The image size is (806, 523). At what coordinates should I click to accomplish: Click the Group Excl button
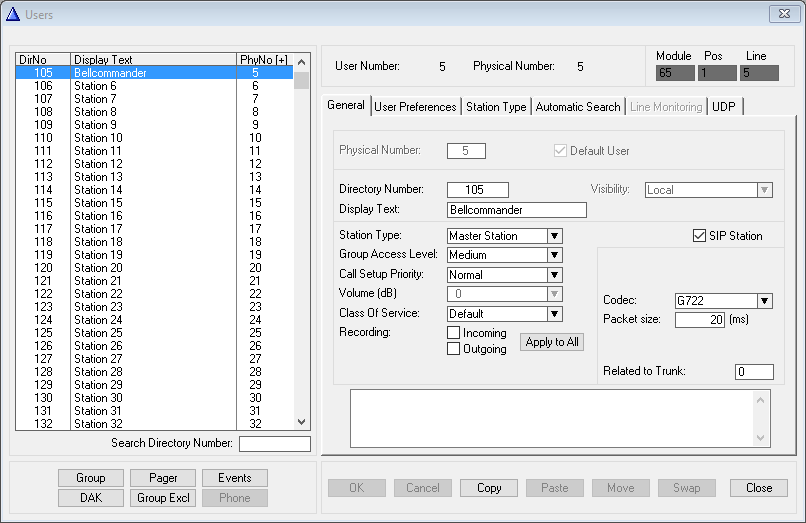pos(166,498)
